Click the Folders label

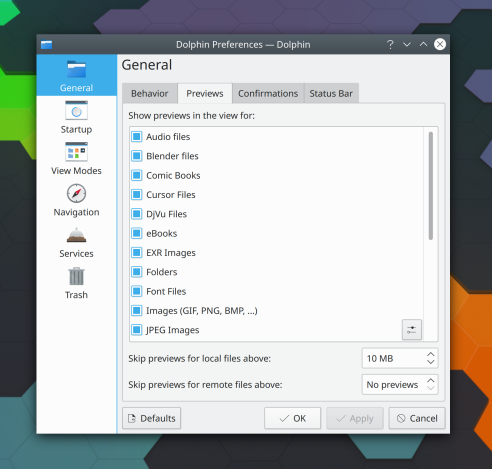click(162, 272)
